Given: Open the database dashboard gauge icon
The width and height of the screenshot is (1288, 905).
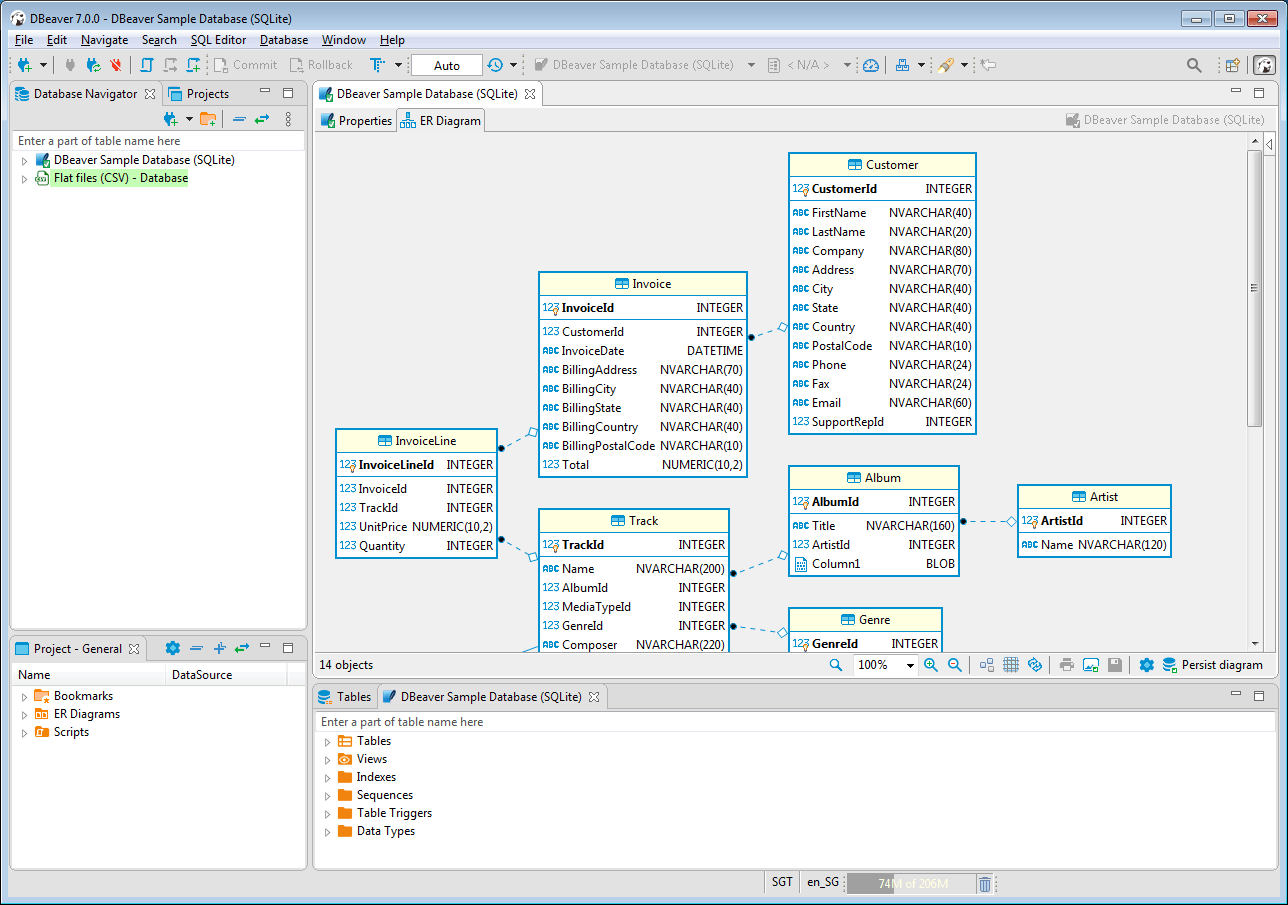Looking at the screenshot, I should tap(871, 65).
